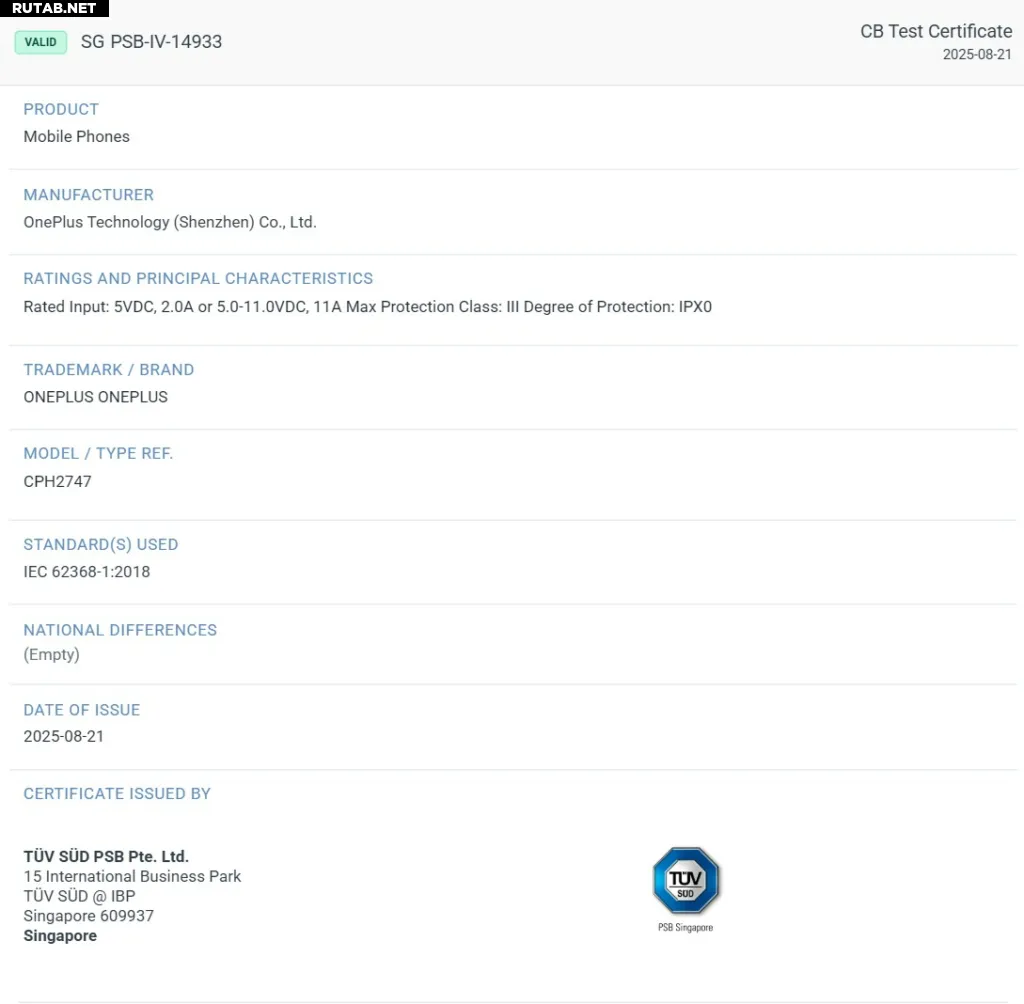Select the Mobile Phones product value

point(76,137)
